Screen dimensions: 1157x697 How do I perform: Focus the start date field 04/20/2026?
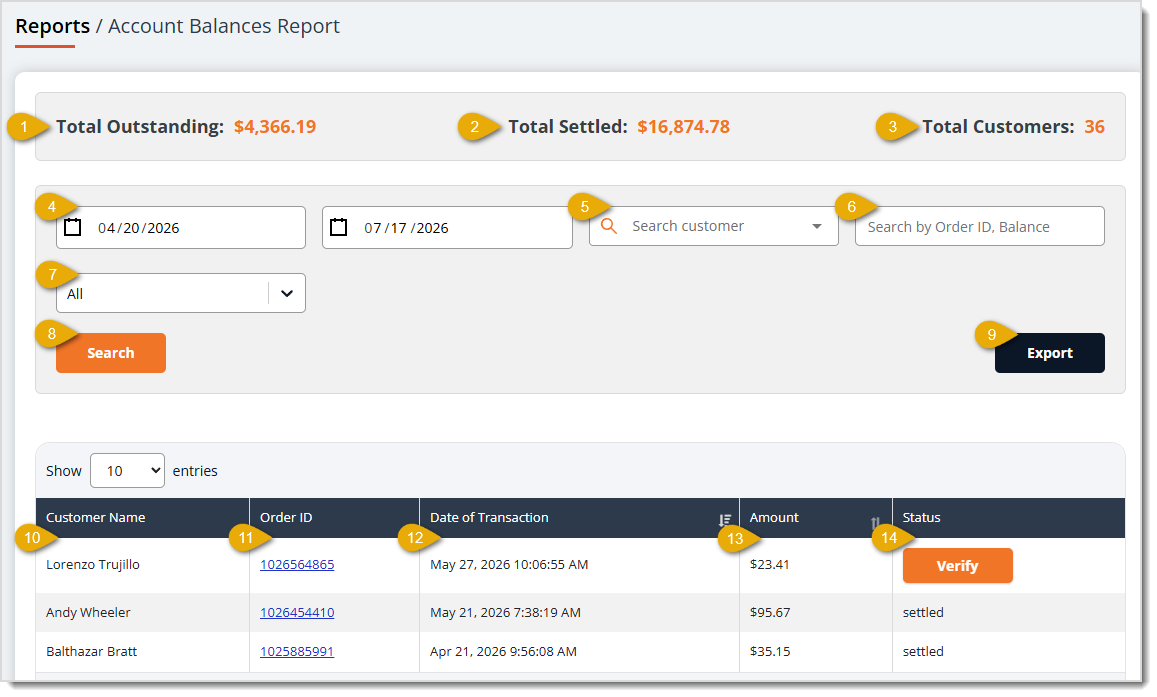[181, 227]
